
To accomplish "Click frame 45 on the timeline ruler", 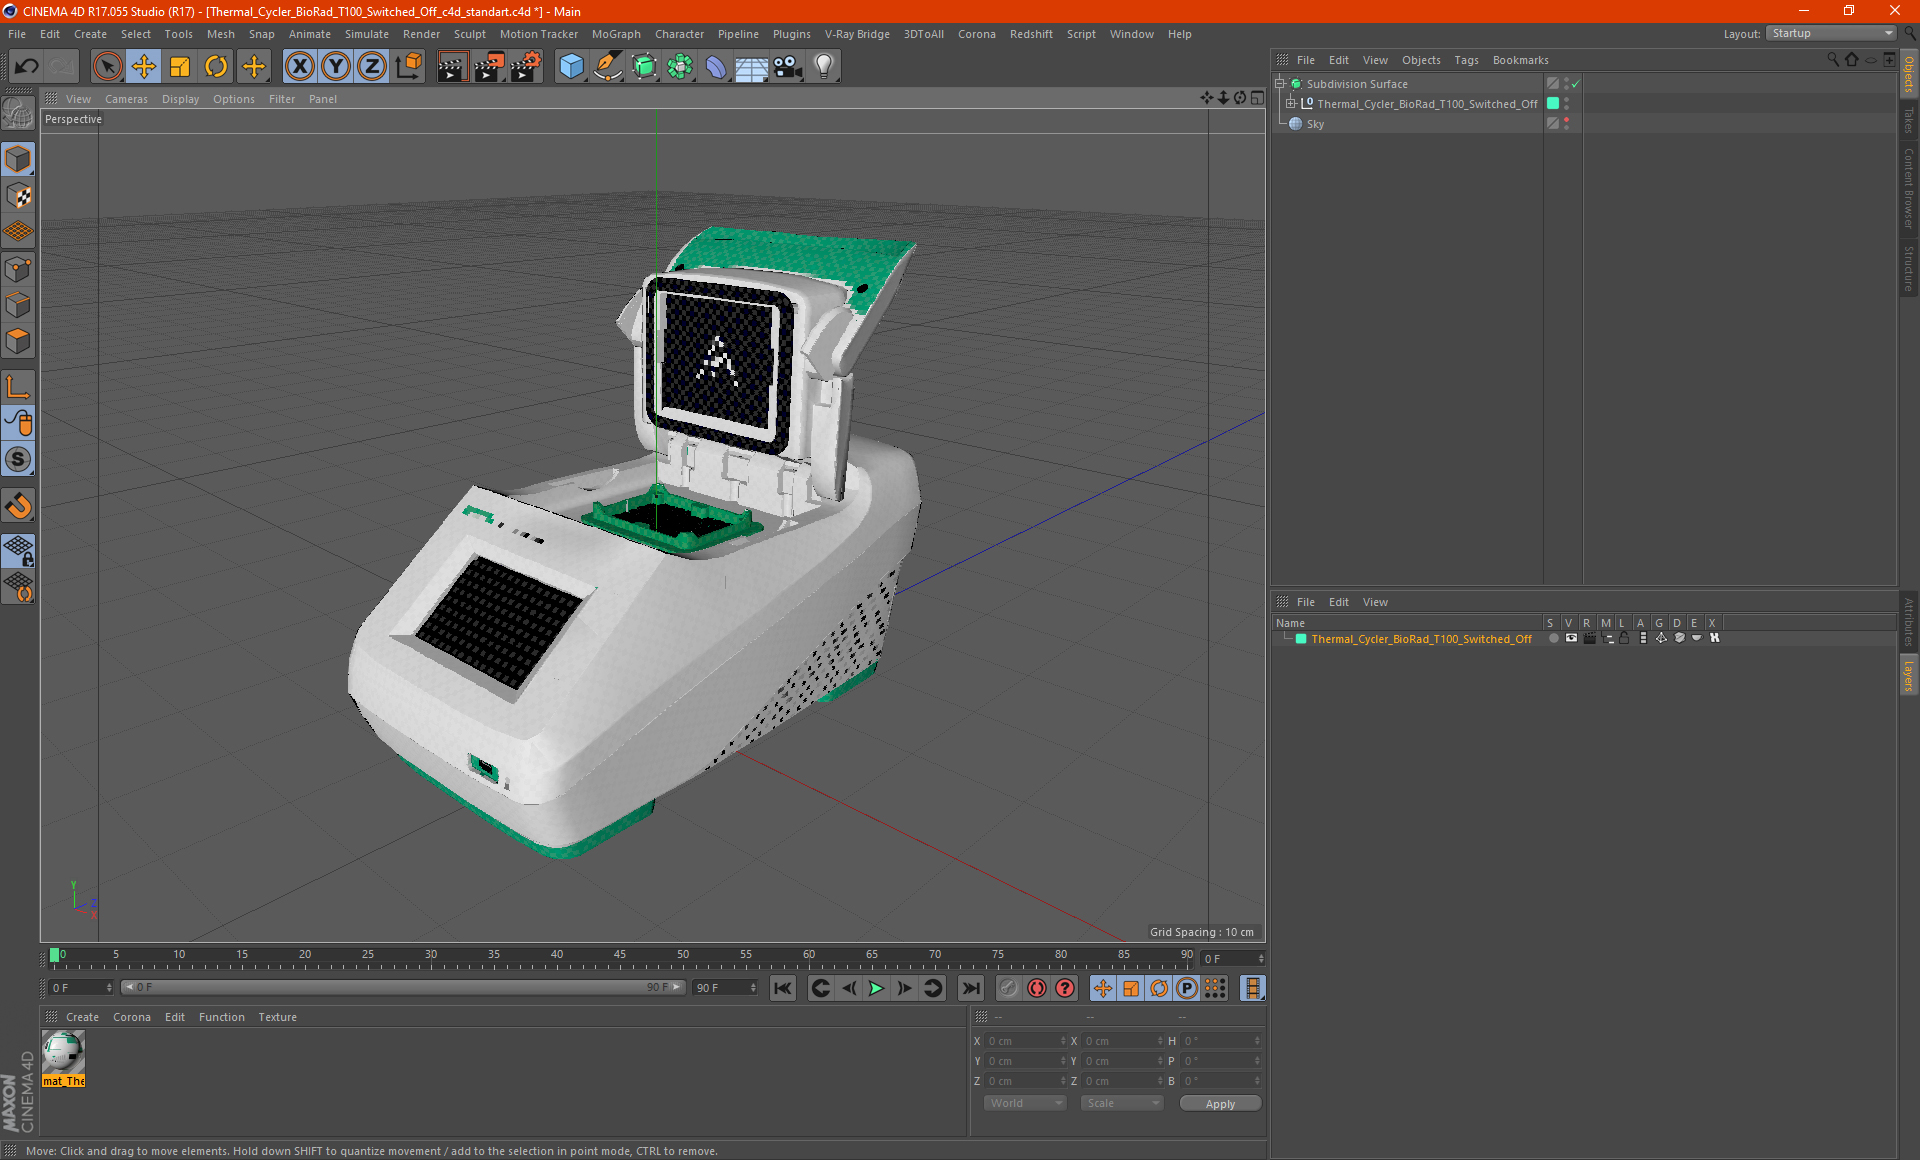I will click(620, 955).
